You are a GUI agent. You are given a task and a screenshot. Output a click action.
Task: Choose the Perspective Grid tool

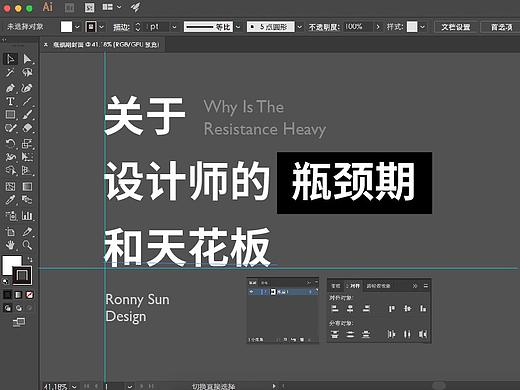pyautogui.click(x=27, y=171)
